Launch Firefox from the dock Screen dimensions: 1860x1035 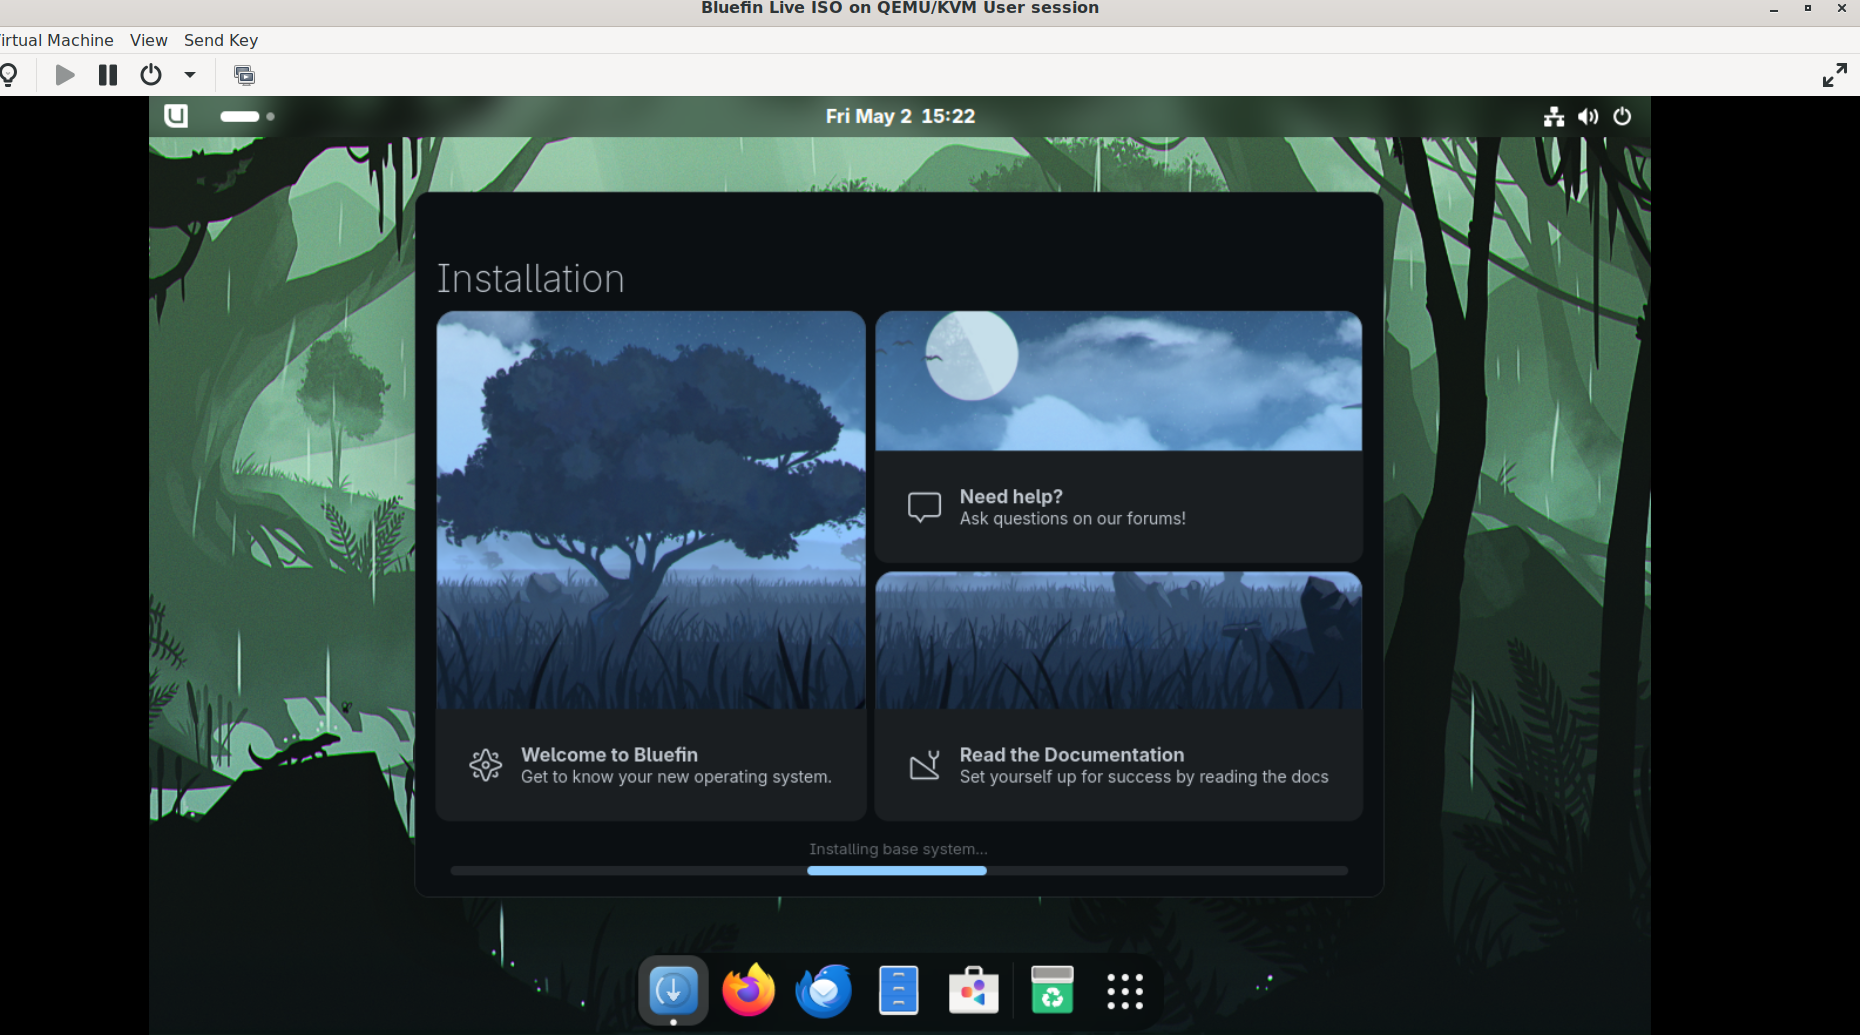click(749, 991)
